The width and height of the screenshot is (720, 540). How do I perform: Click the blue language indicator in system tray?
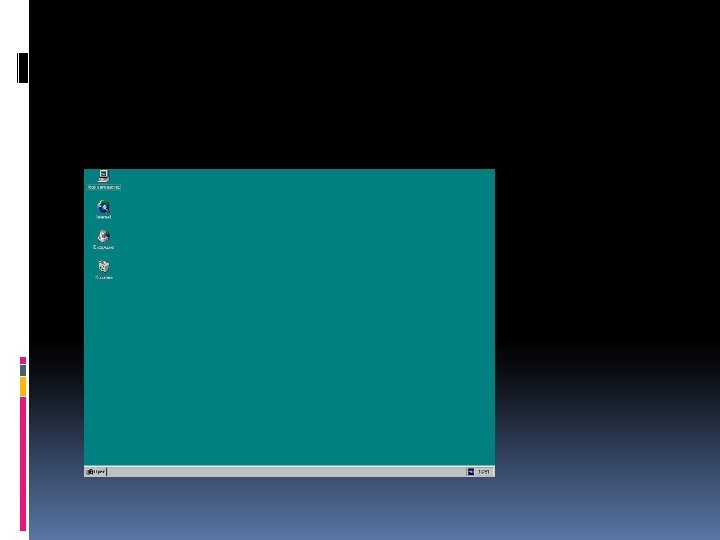471,472
